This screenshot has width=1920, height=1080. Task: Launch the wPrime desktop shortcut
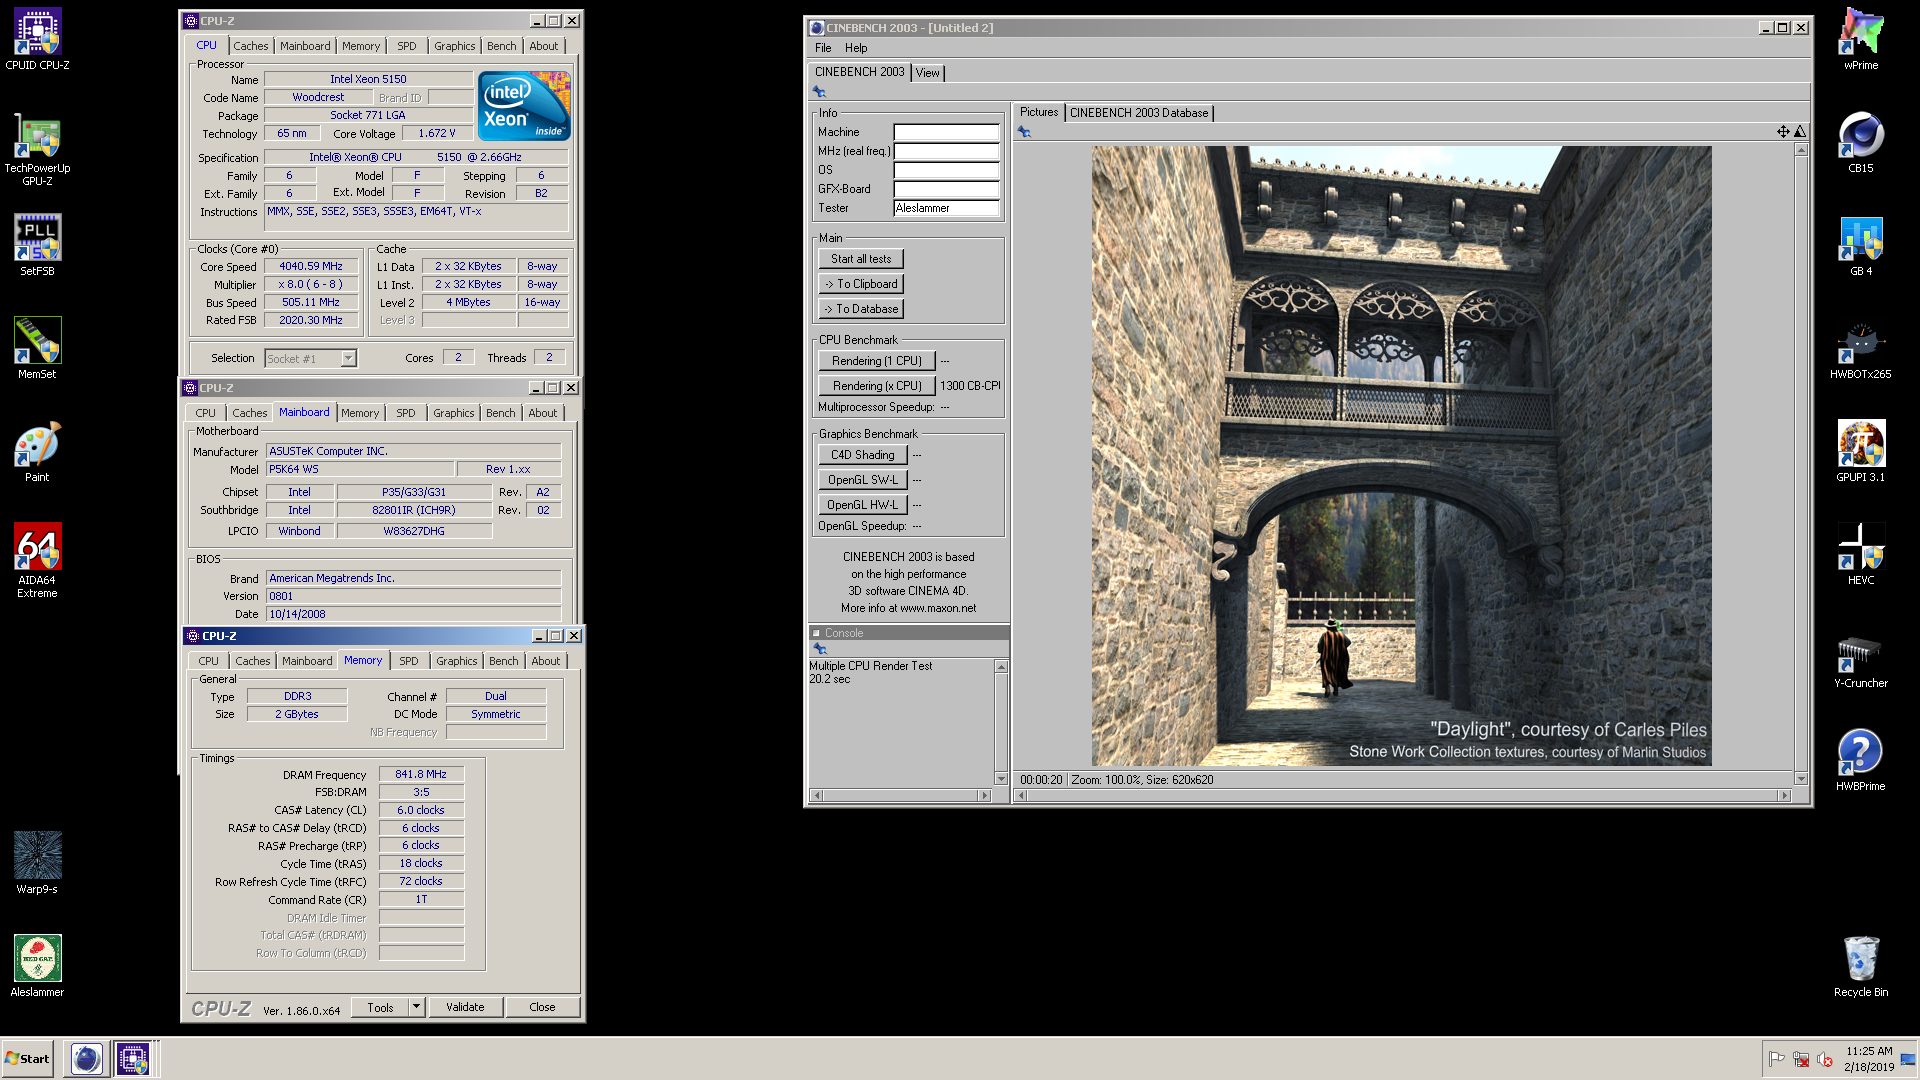1861,40
